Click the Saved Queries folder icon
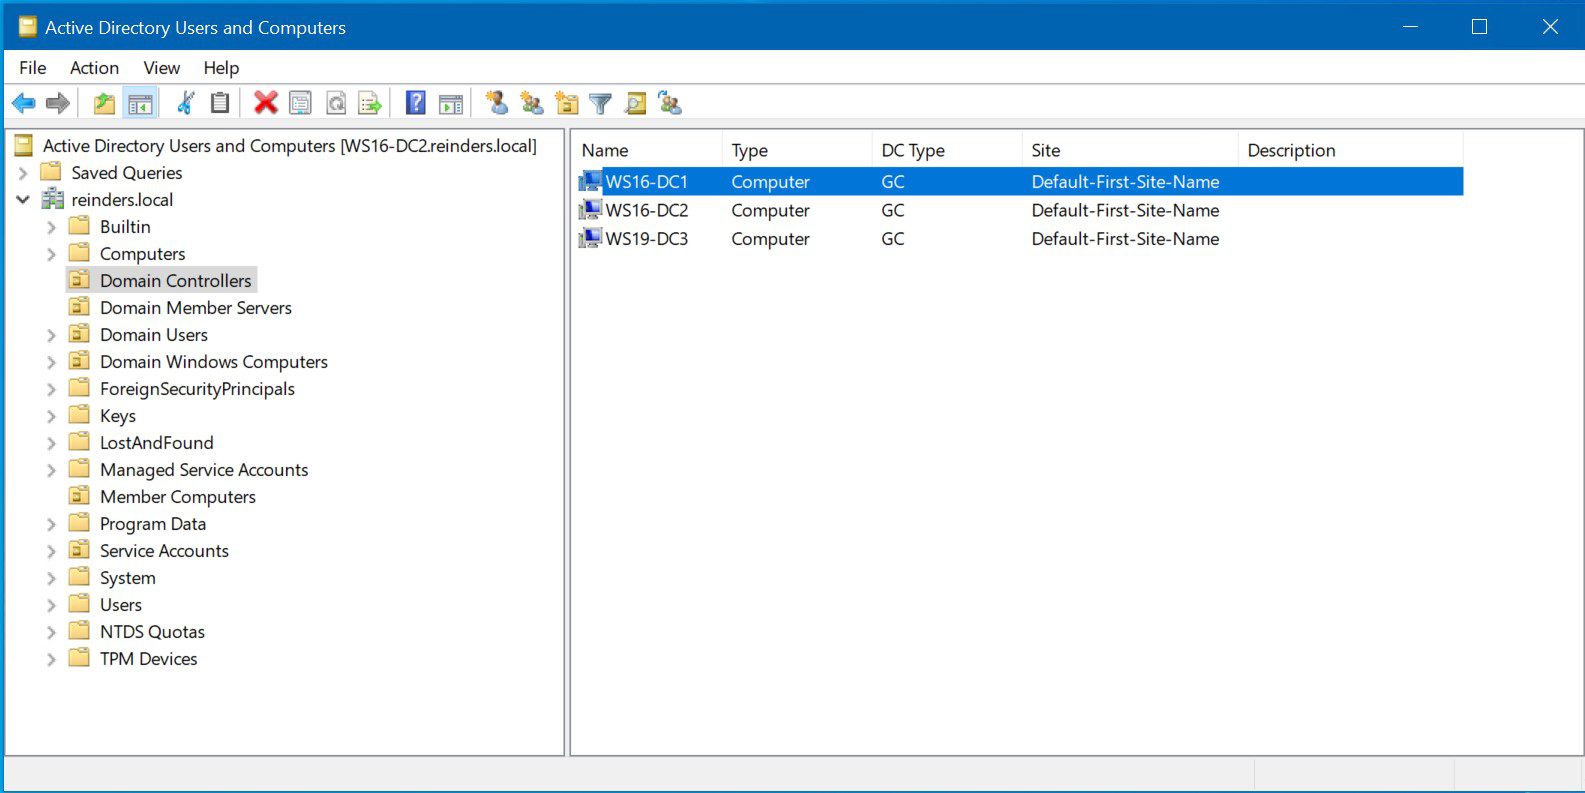 coord(51,172)
